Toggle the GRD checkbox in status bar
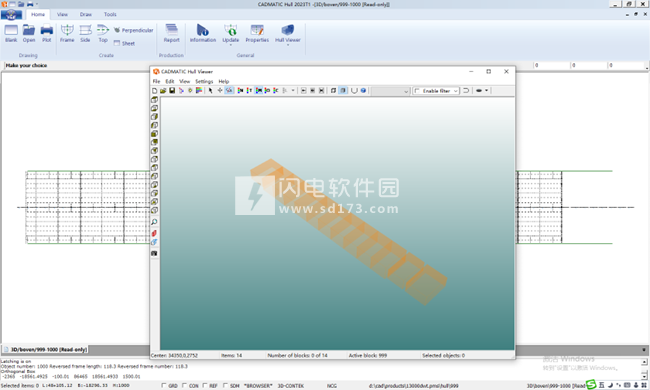650x390 pixels. [164, 385]
